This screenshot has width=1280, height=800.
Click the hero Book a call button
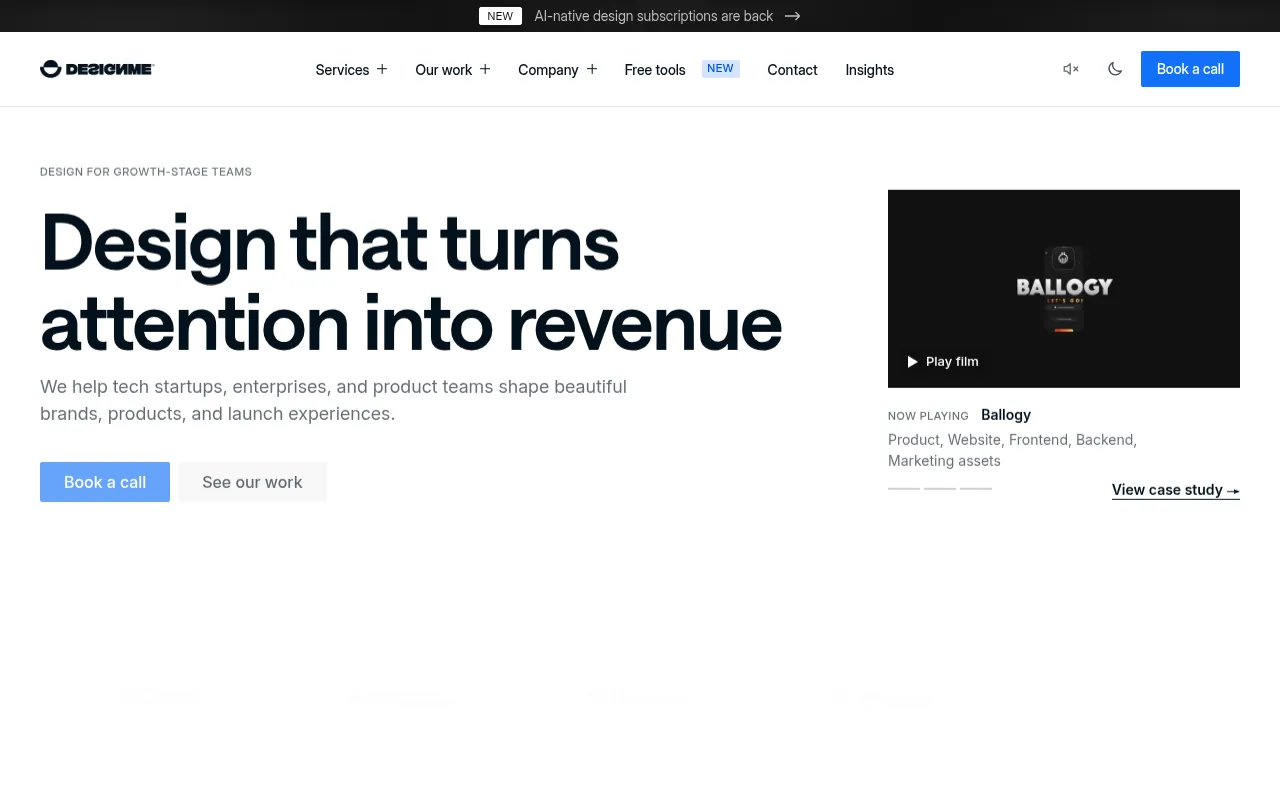(x=105, y=482)
